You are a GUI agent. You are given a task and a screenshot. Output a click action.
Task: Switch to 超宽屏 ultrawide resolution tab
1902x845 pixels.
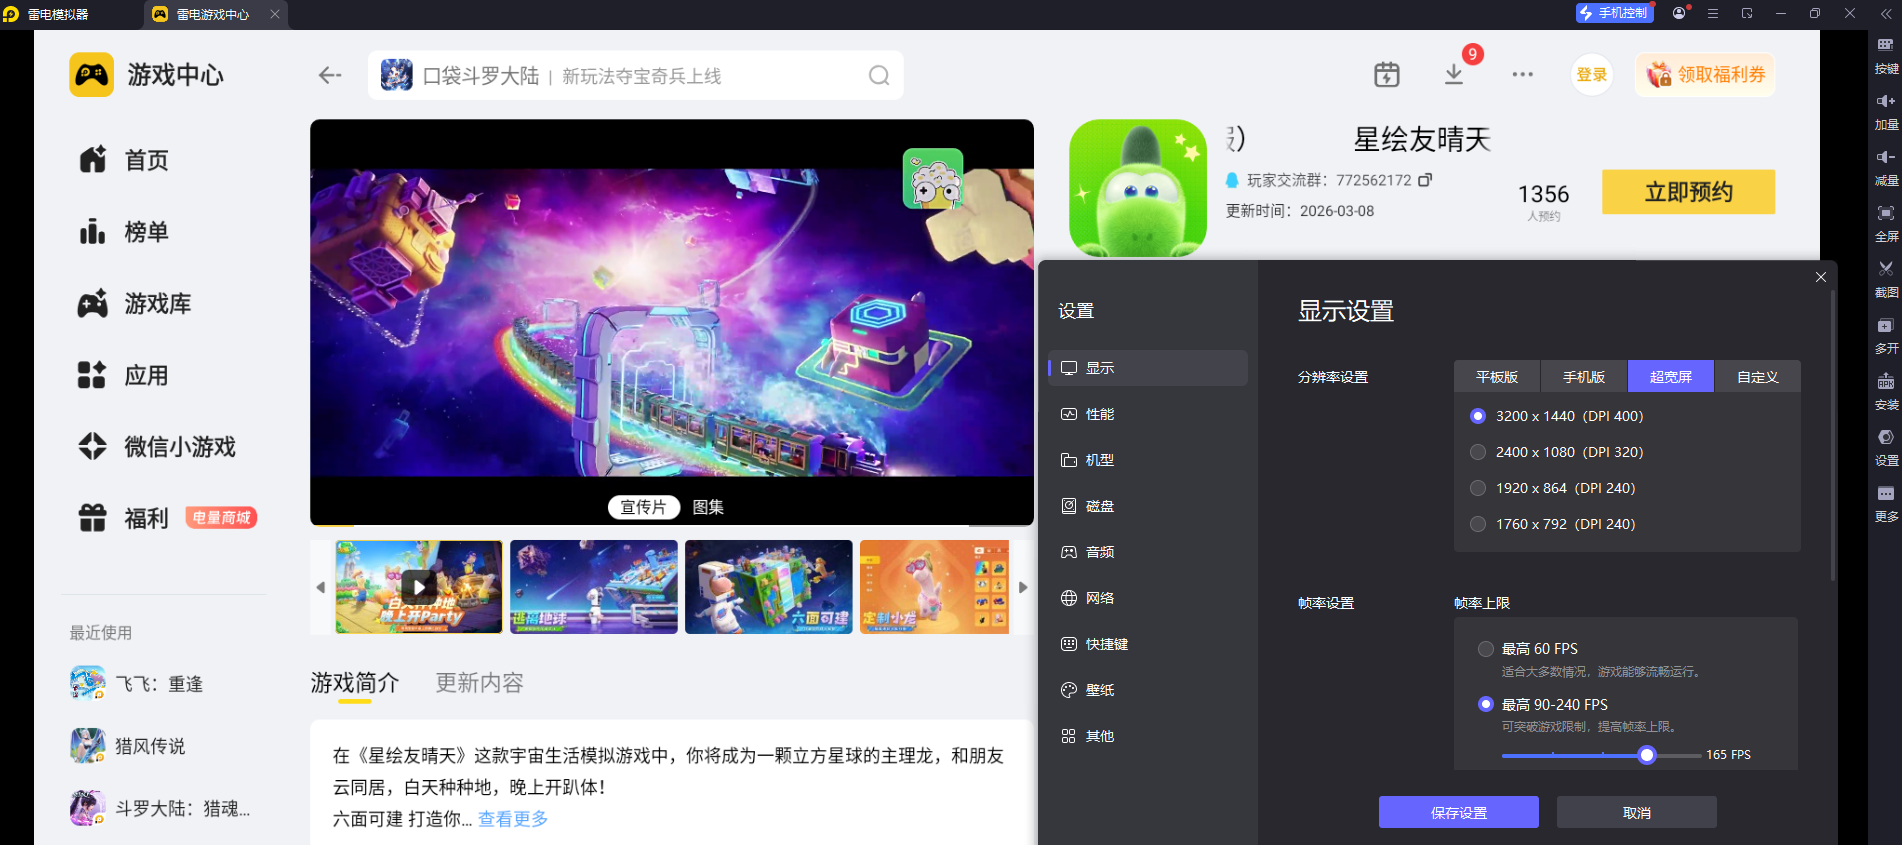tap(1671, 377)
